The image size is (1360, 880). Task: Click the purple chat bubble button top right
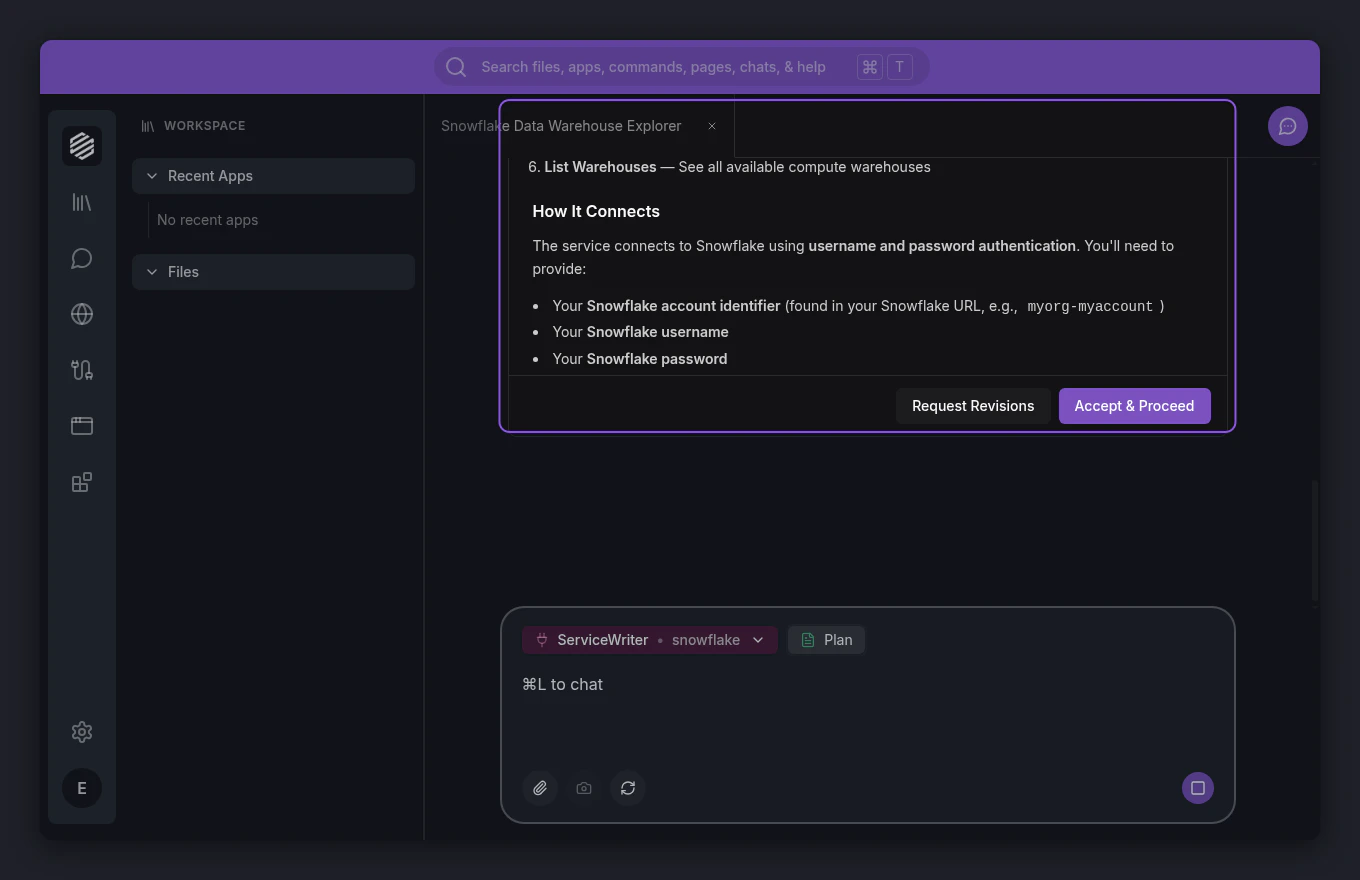click(x=1288, y=126)
